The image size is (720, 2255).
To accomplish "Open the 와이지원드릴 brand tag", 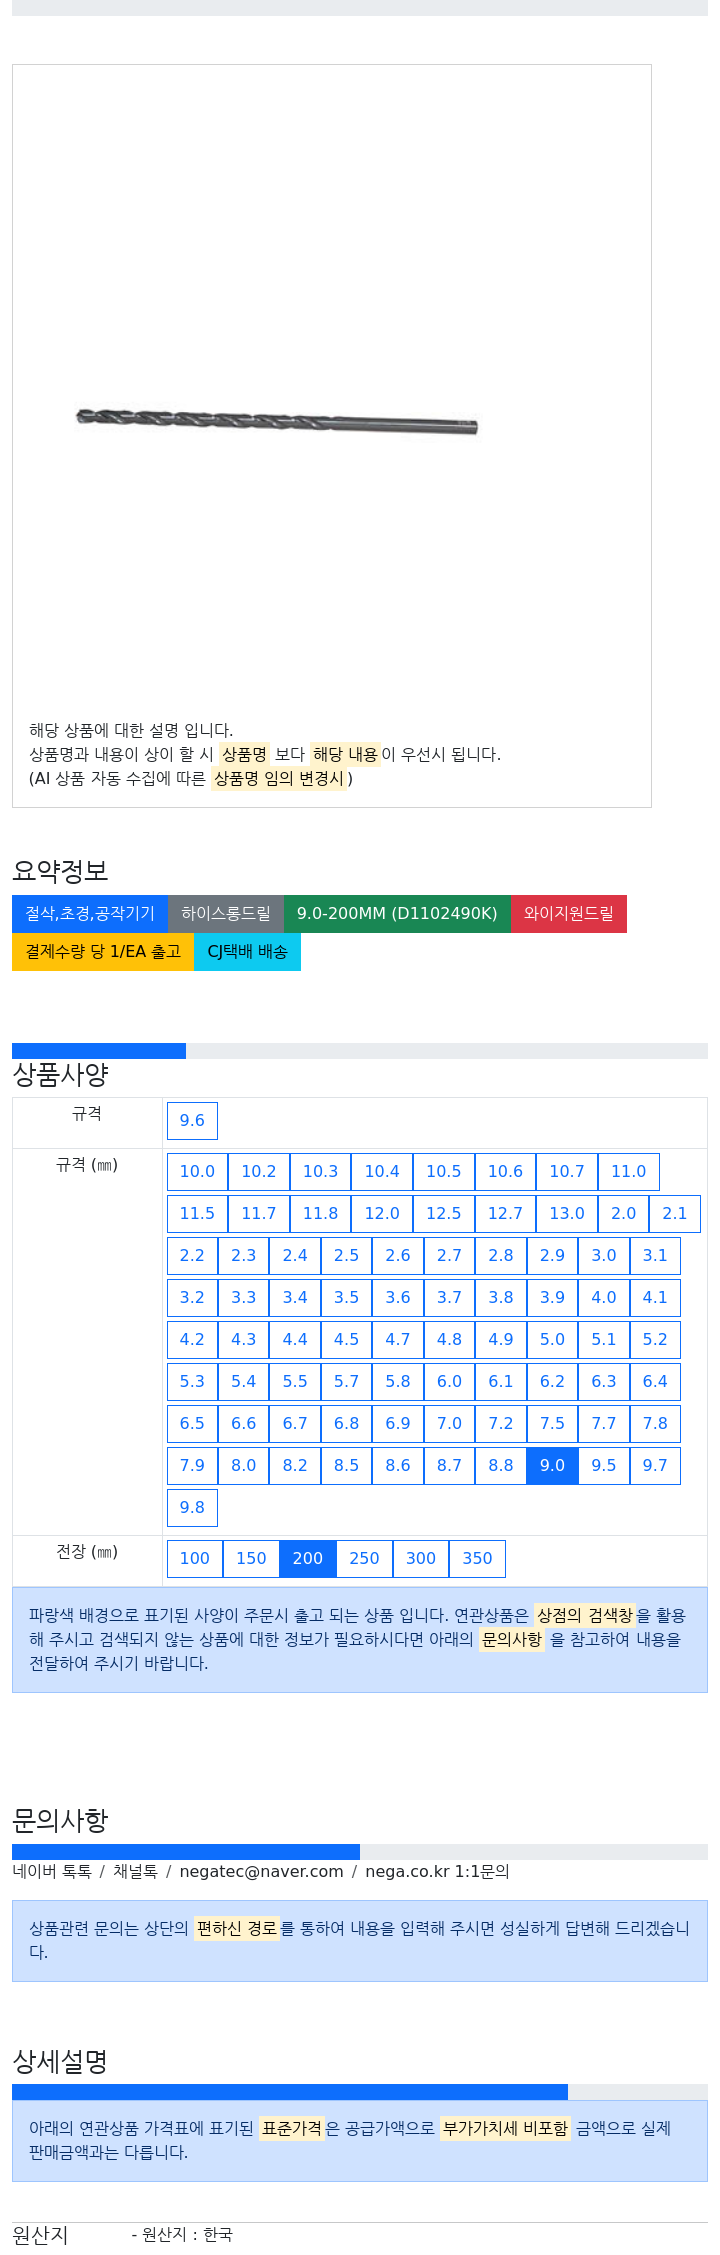I will pos(569,913).
